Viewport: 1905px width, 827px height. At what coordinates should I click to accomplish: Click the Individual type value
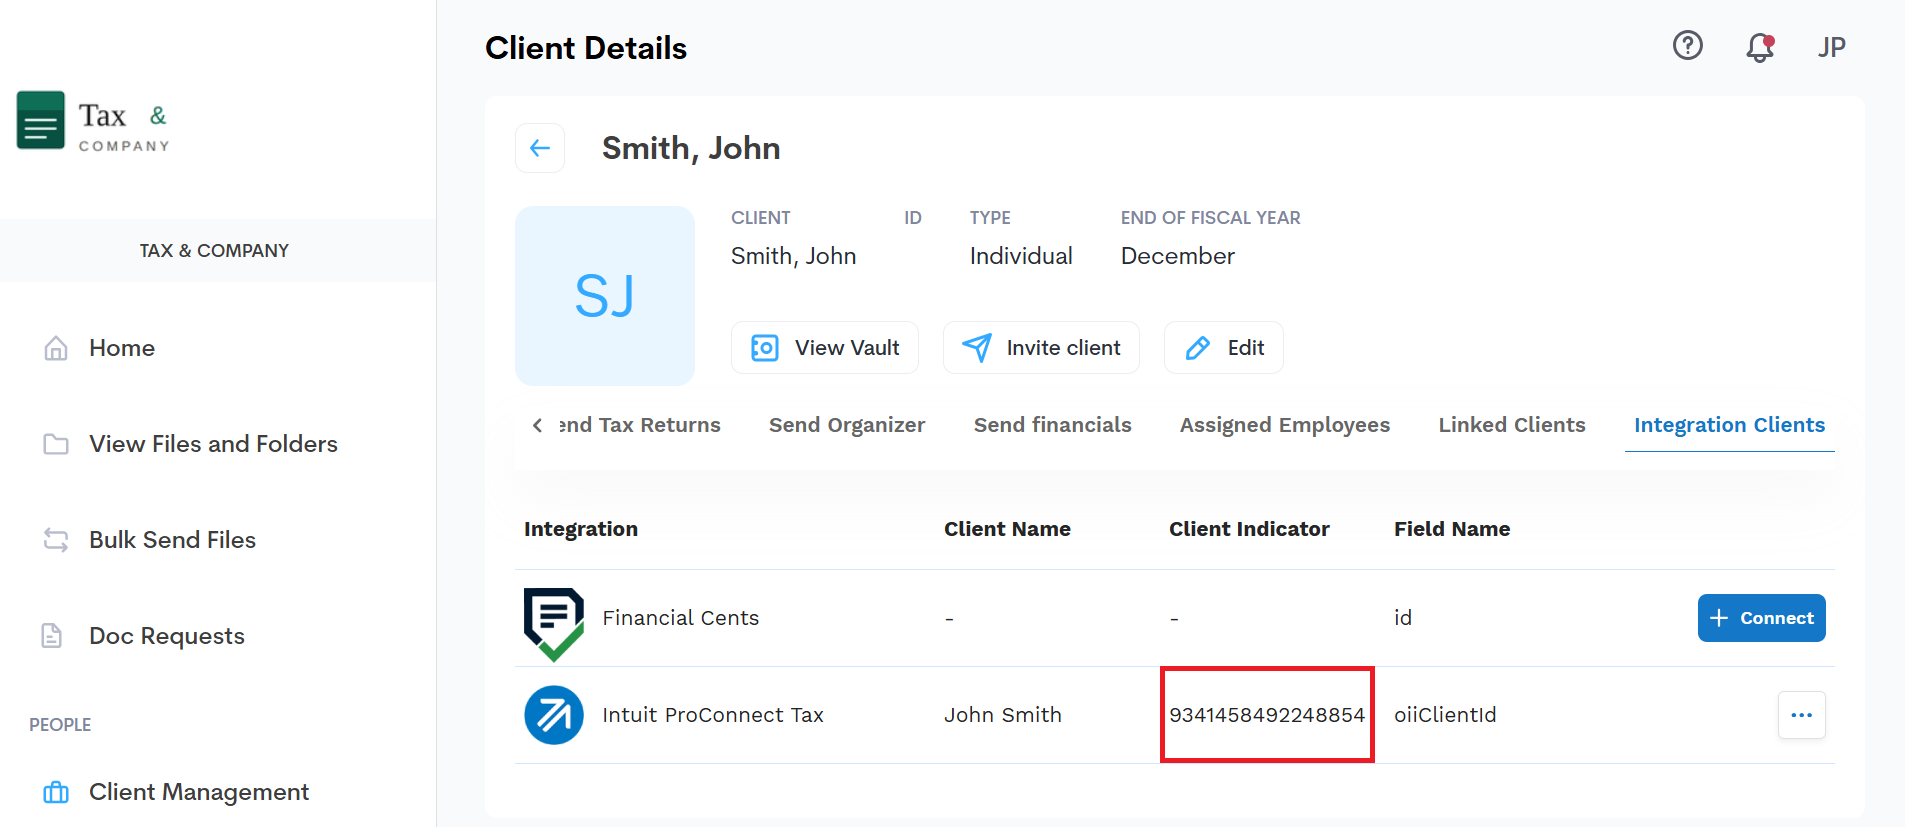pos(1021,256)
